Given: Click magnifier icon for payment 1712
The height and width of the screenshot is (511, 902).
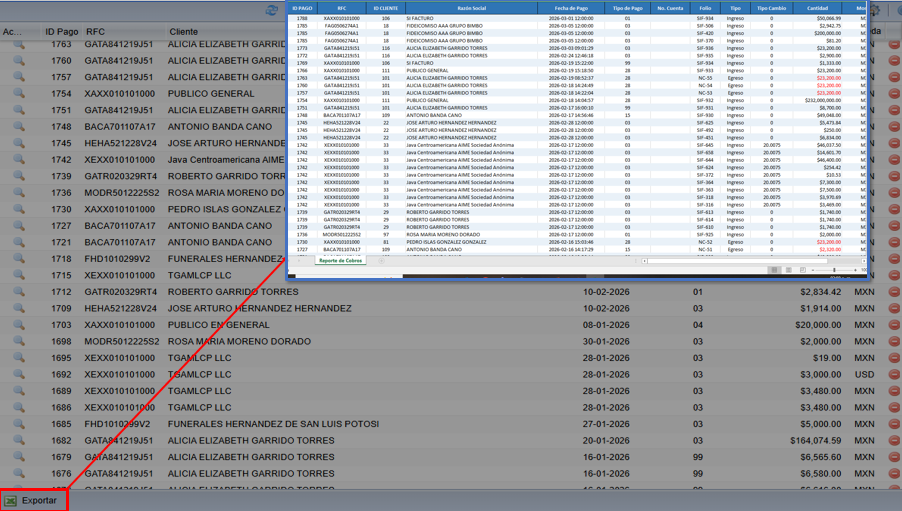Looking at the screenshot, I should pos(18,292).
